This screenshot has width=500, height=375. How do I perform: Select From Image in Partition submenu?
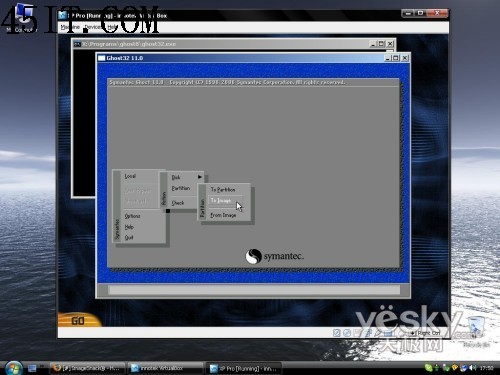pyautogui.click(x=223, y=215)
